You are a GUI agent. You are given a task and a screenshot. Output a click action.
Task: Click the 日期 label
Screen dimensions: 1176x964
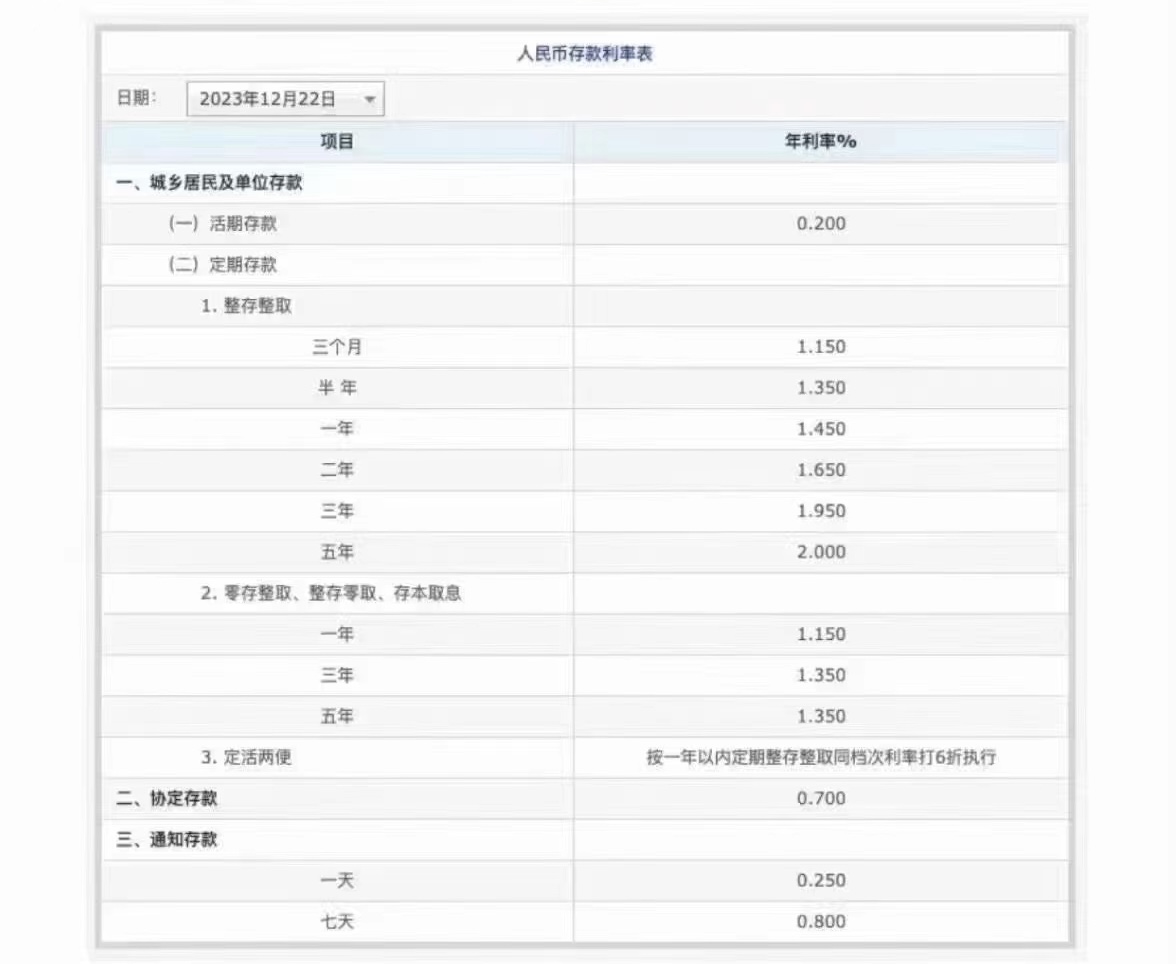pos(136,98)
